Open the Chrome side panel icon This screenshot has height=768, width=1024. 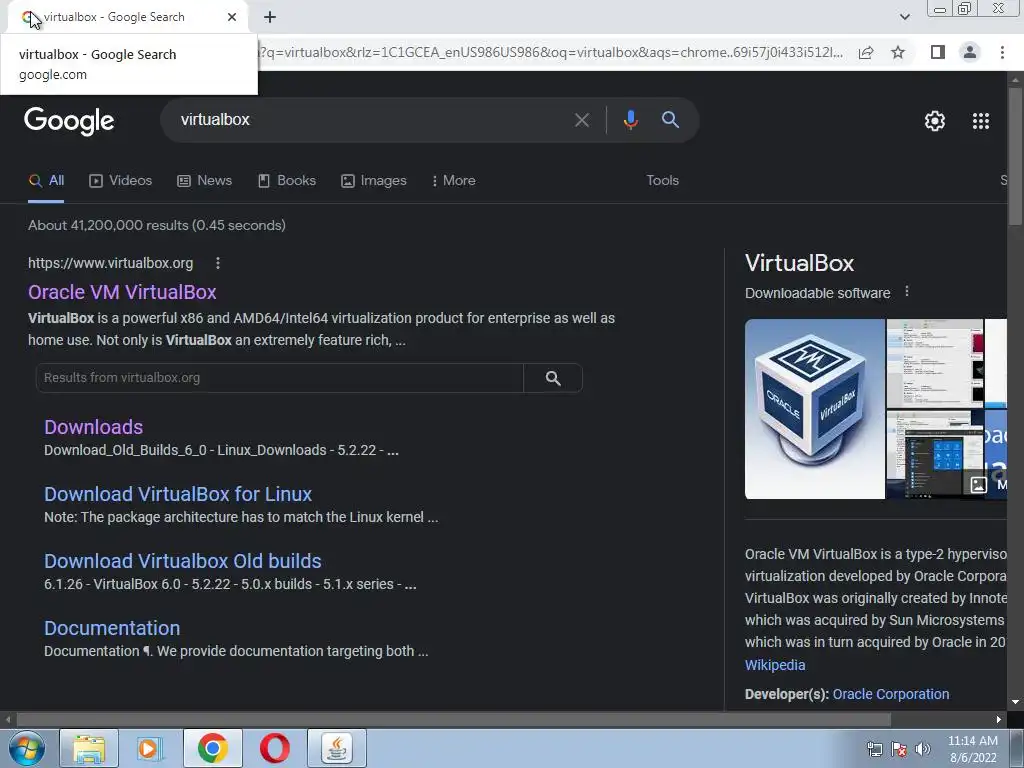[x=938, y=52]
